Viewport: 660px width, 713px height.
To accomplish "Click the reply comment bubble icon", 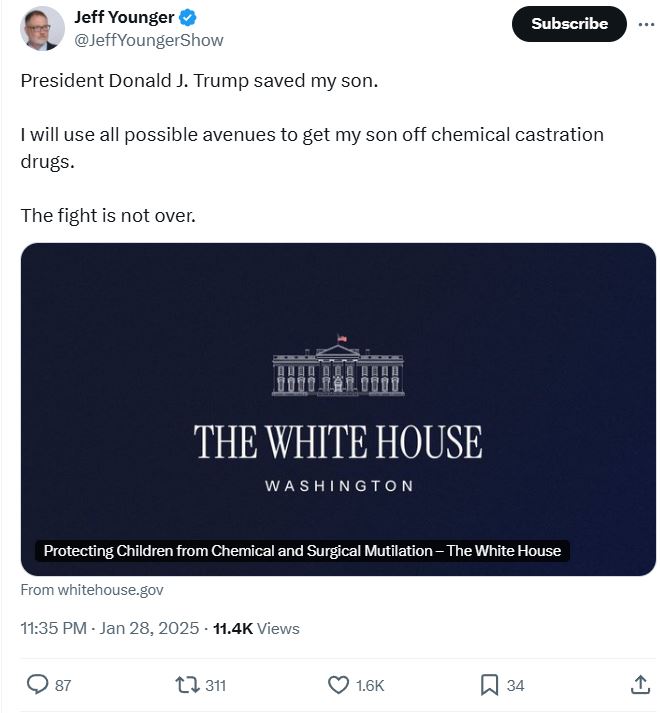I will 37,684.
